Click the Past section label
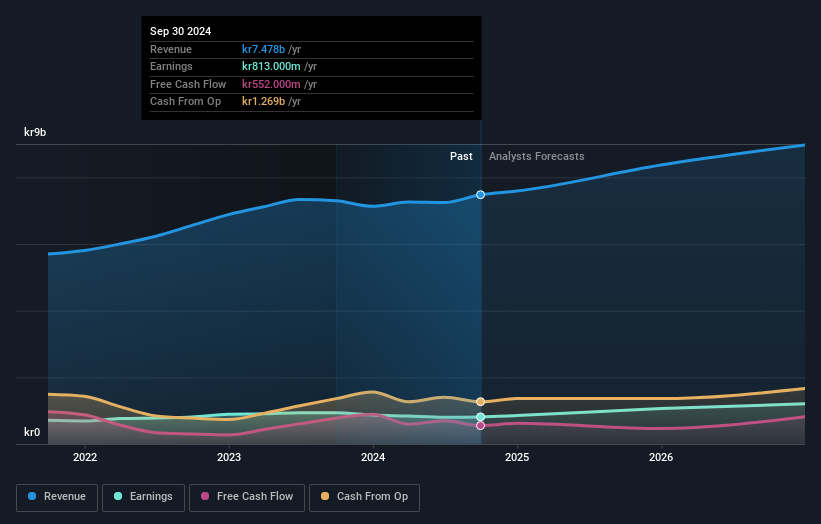Viewport: 821px width, 524px height. (x=461, y=156)
